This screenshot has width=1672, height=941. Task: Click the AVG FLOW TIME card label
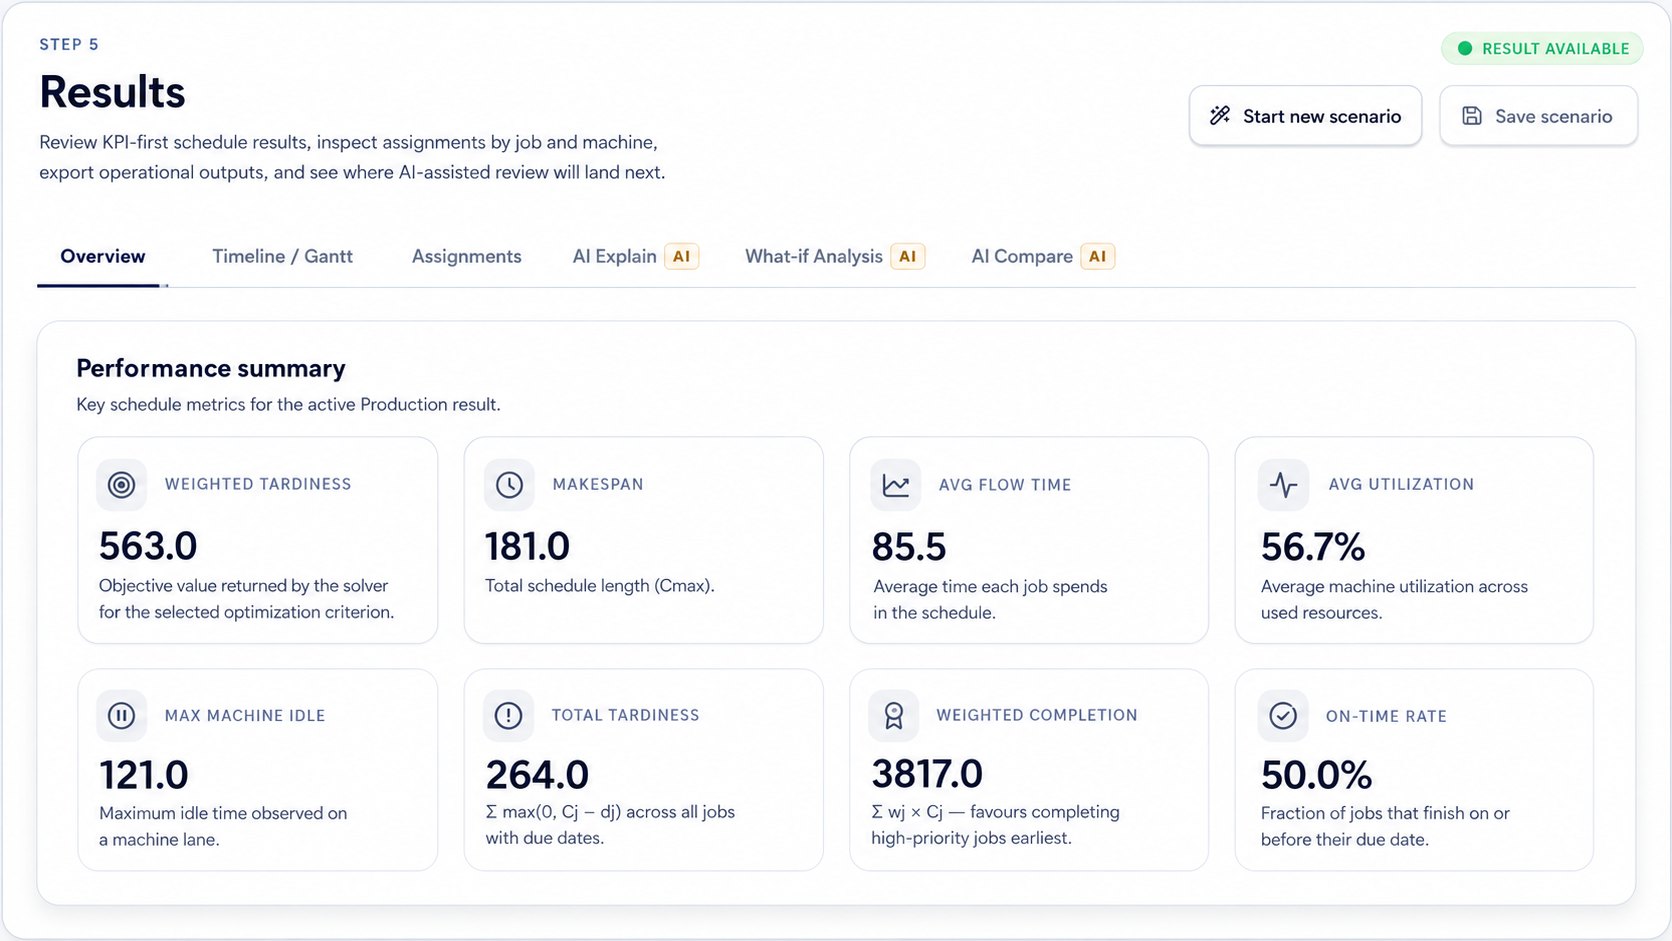click(1005, 485)
